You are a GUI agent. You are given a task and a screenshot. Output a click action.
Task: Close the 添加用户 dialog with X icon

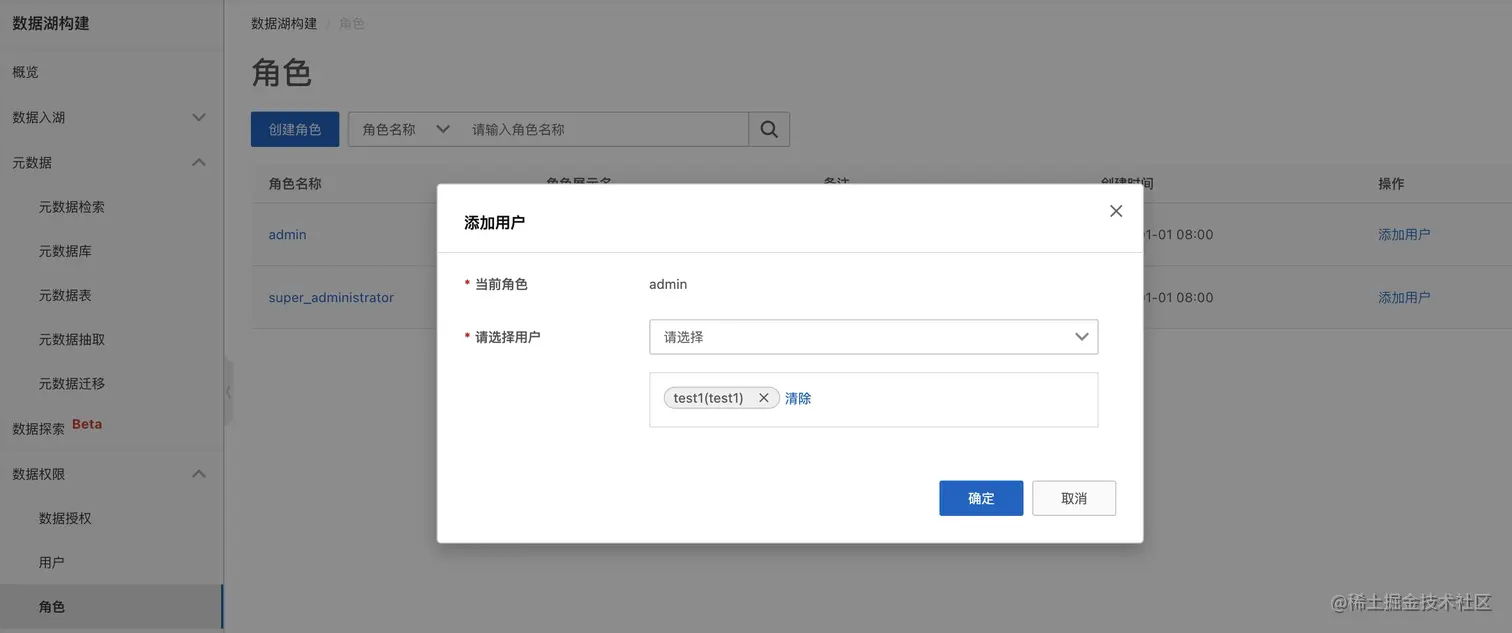(x=1116, y=211)
